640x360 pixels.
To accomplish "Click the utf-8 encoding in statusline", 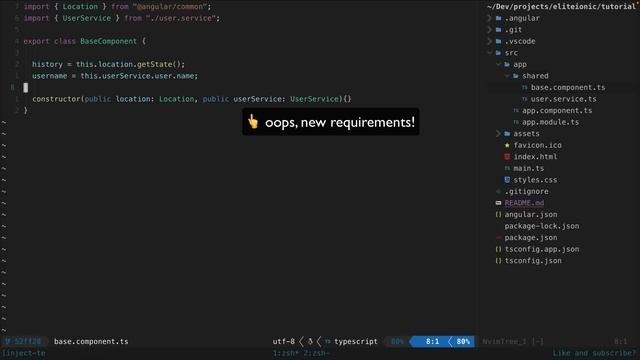I will tap(284, 342).
